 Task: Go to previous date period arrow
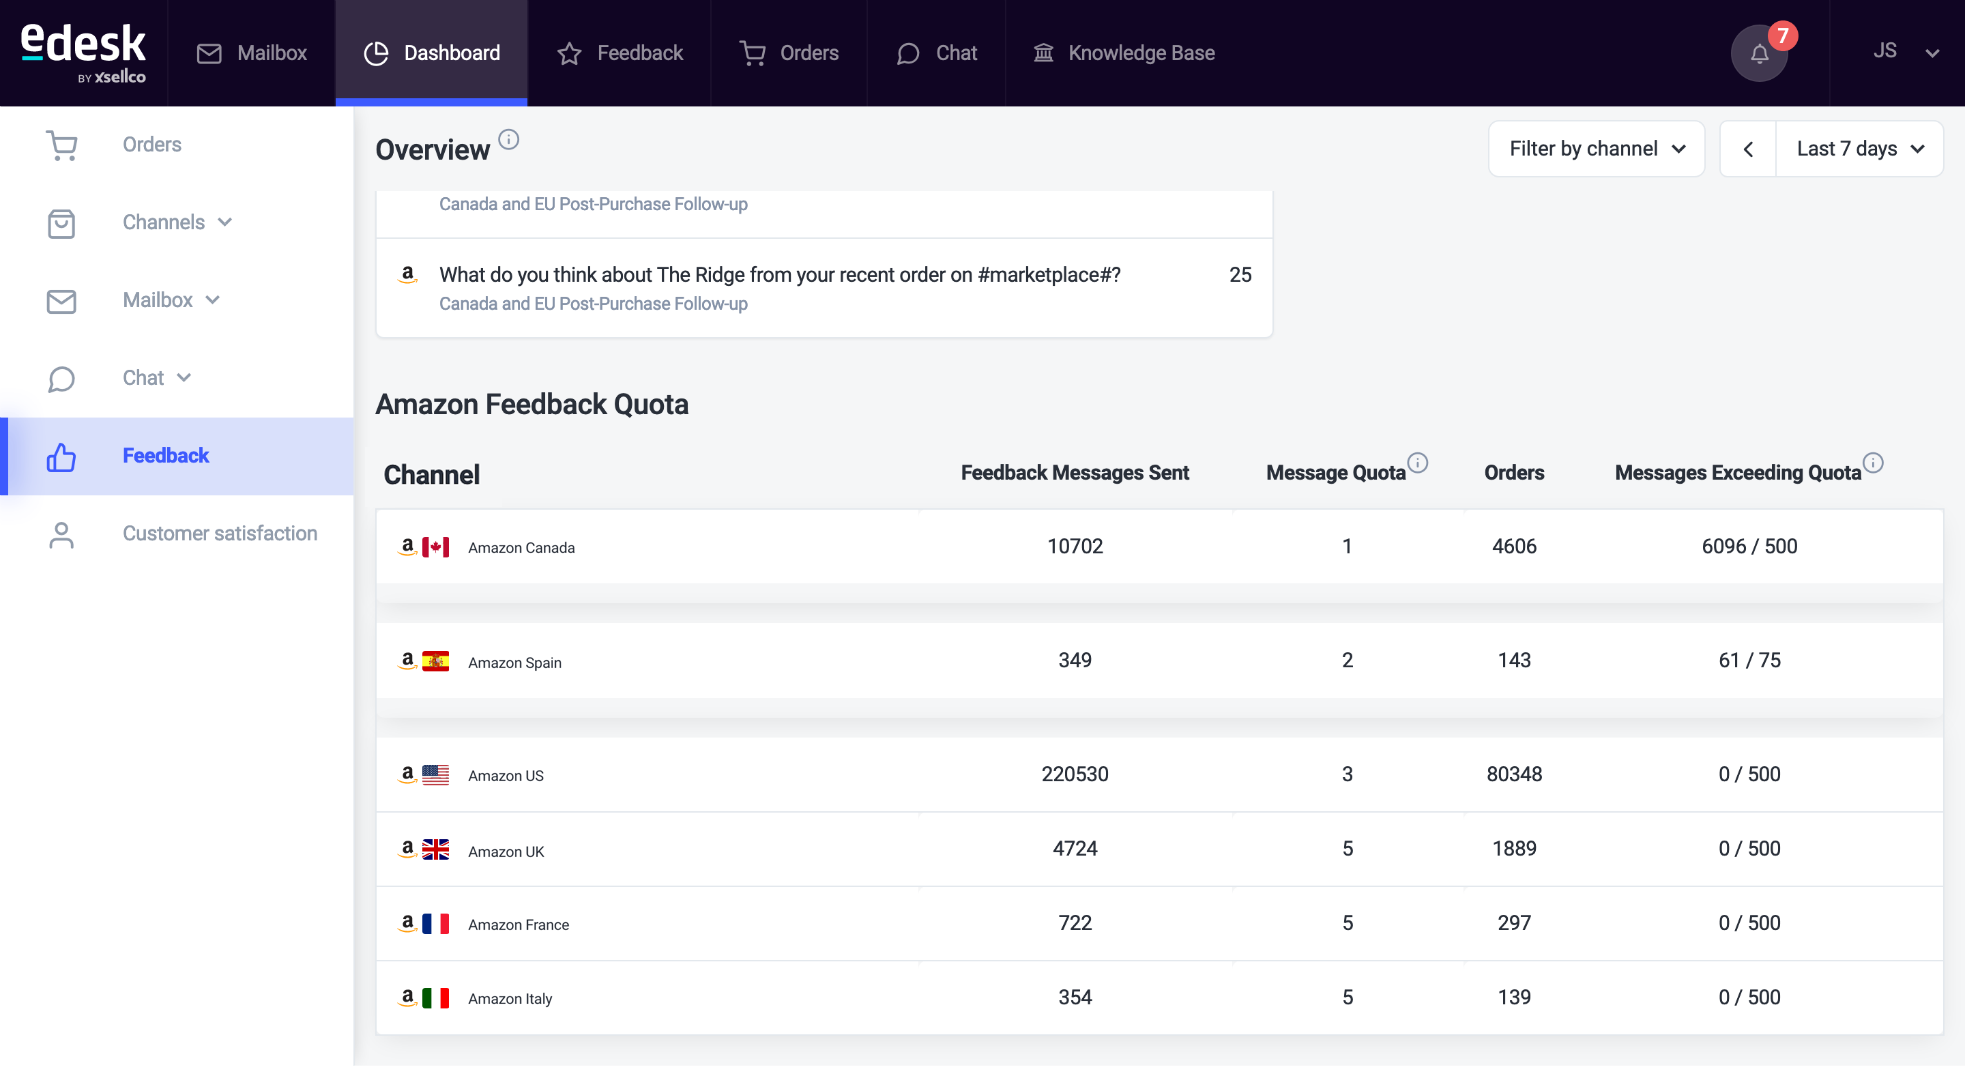click(1748, 149)
